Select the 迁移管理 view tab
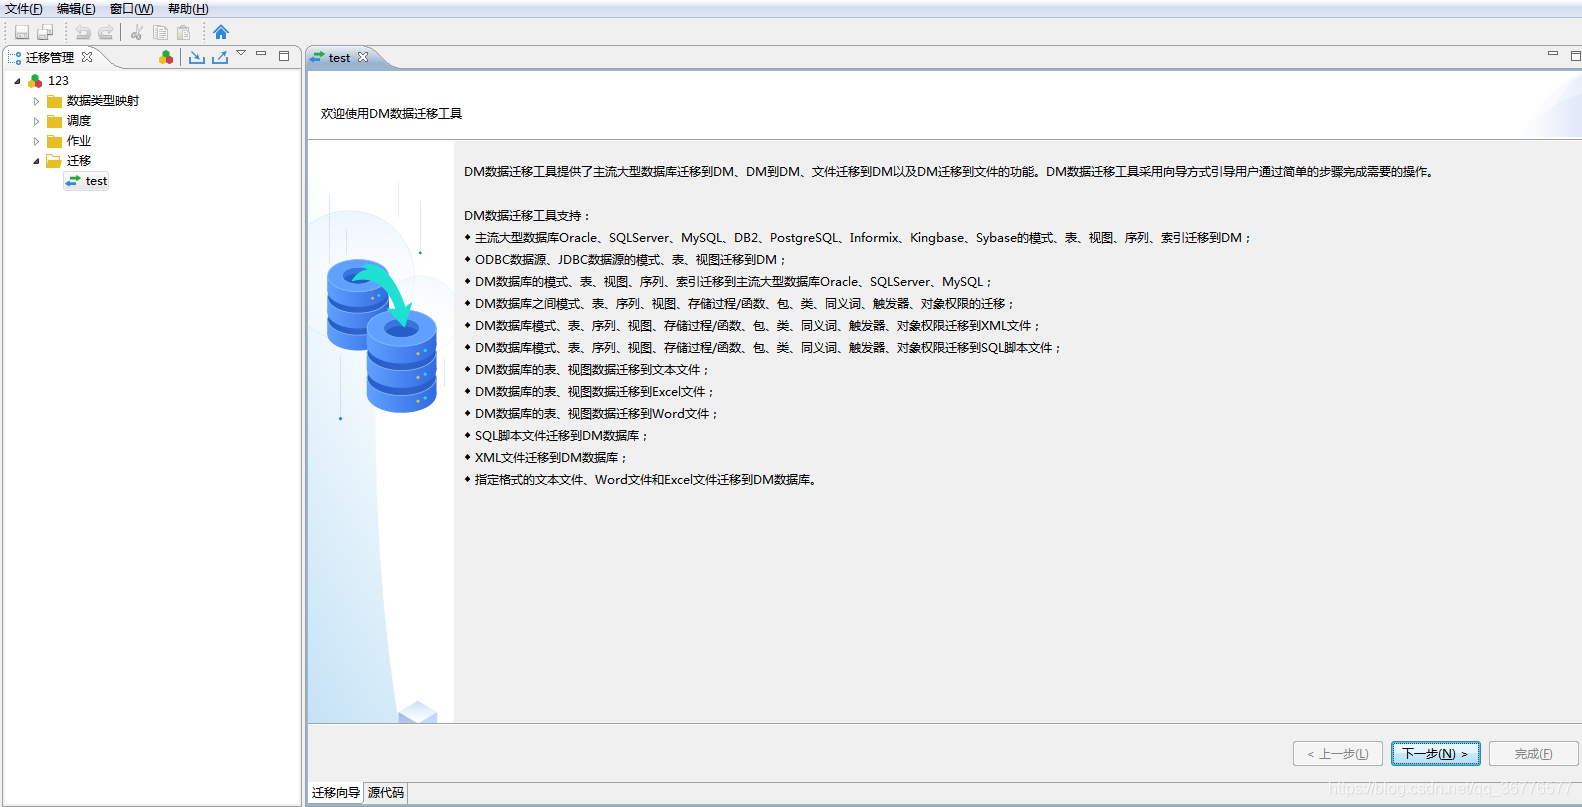This screenshot has width=1582, height=807. click(50, 57)
